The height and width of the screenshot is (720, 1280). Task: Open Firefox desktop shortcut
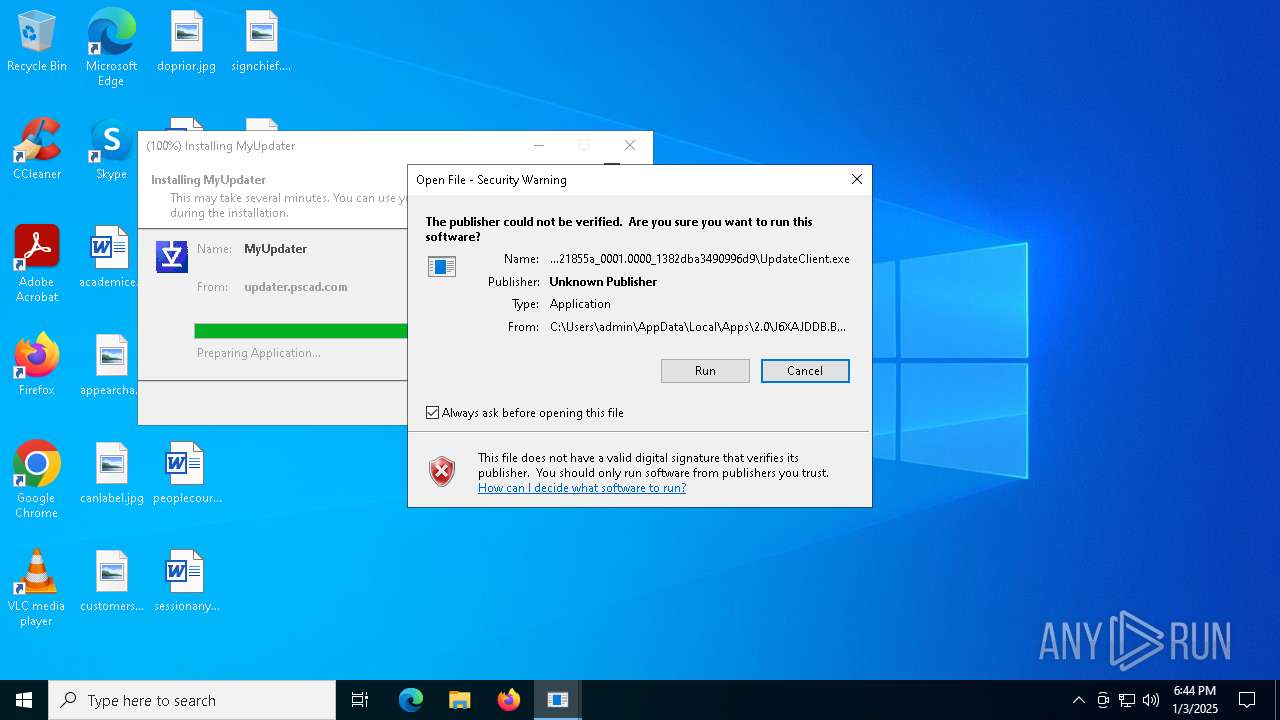(37, 365)
